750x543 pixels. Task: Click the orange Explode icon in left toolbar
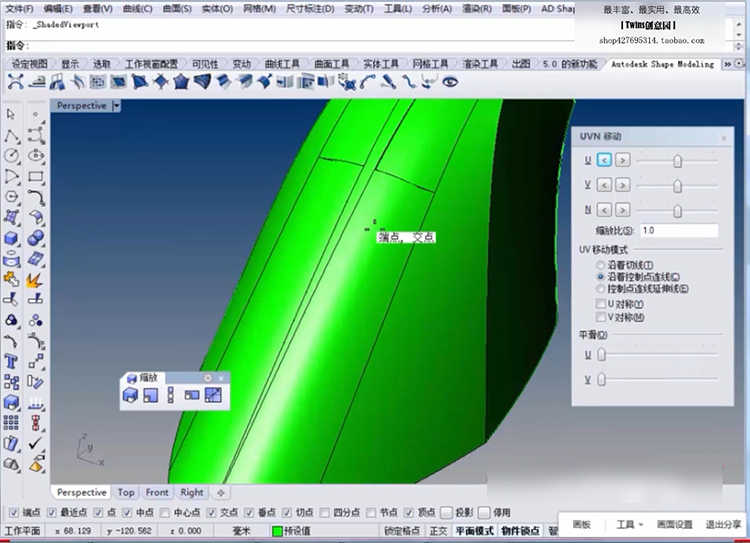point(34,279)
